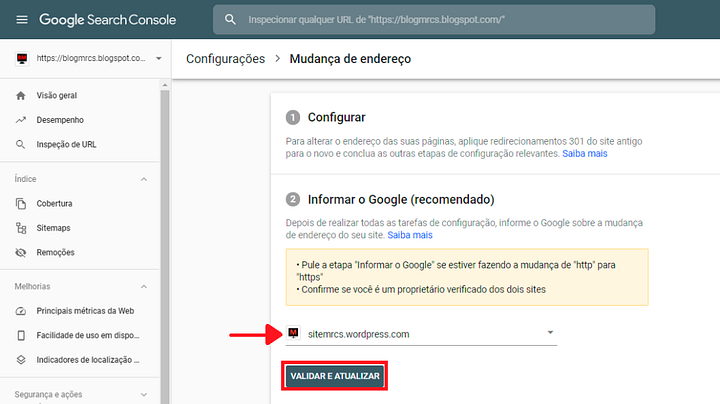Go back to Configurações breadcrumb
The image size is (720, 404).
pos(225,59)
